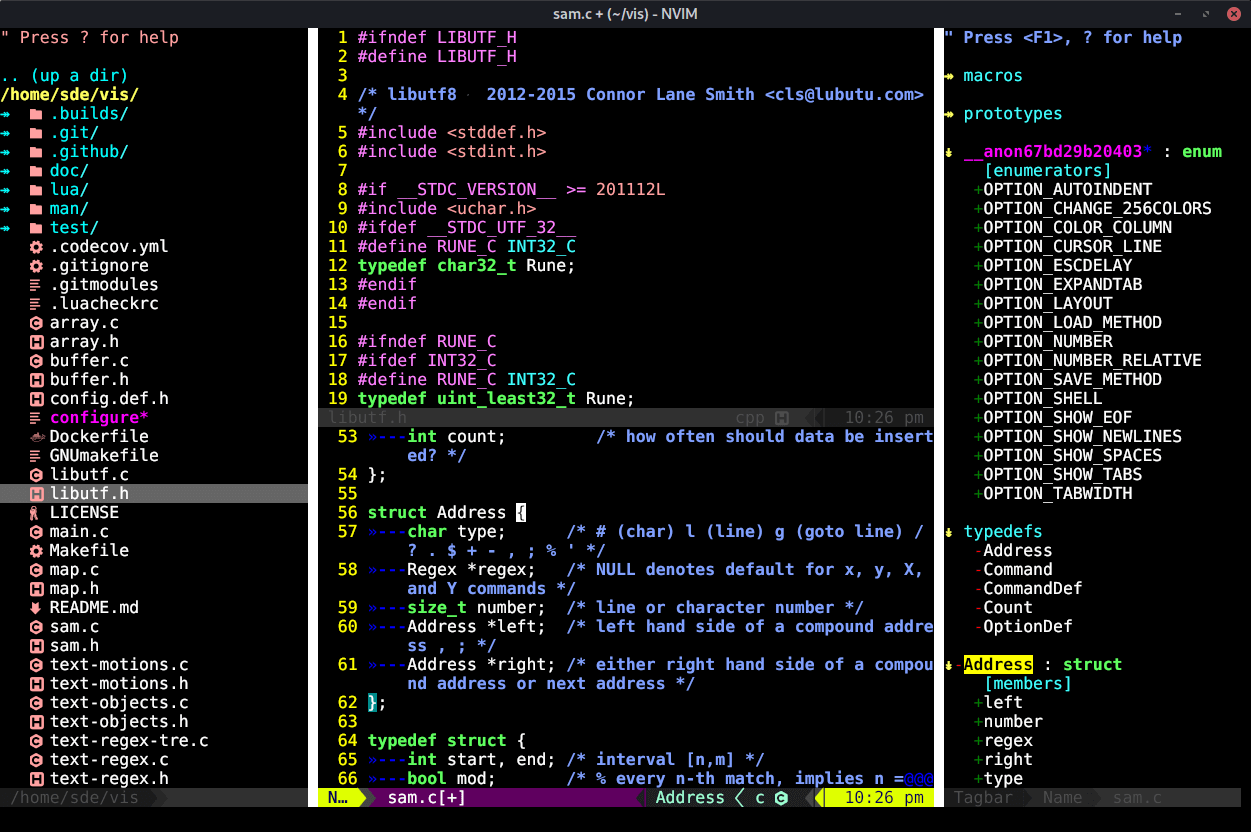
Task: Click [enumerators] label in Tagbar
Action: [1047, 171]
